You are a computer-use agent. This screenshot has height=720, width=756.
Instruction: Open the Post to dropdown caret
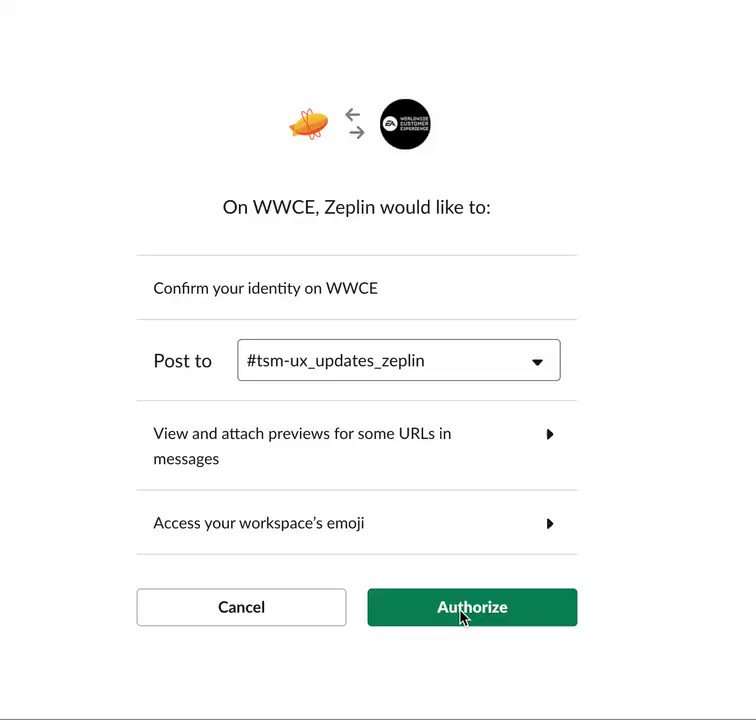pyautogui.click(x=538, y=362)
